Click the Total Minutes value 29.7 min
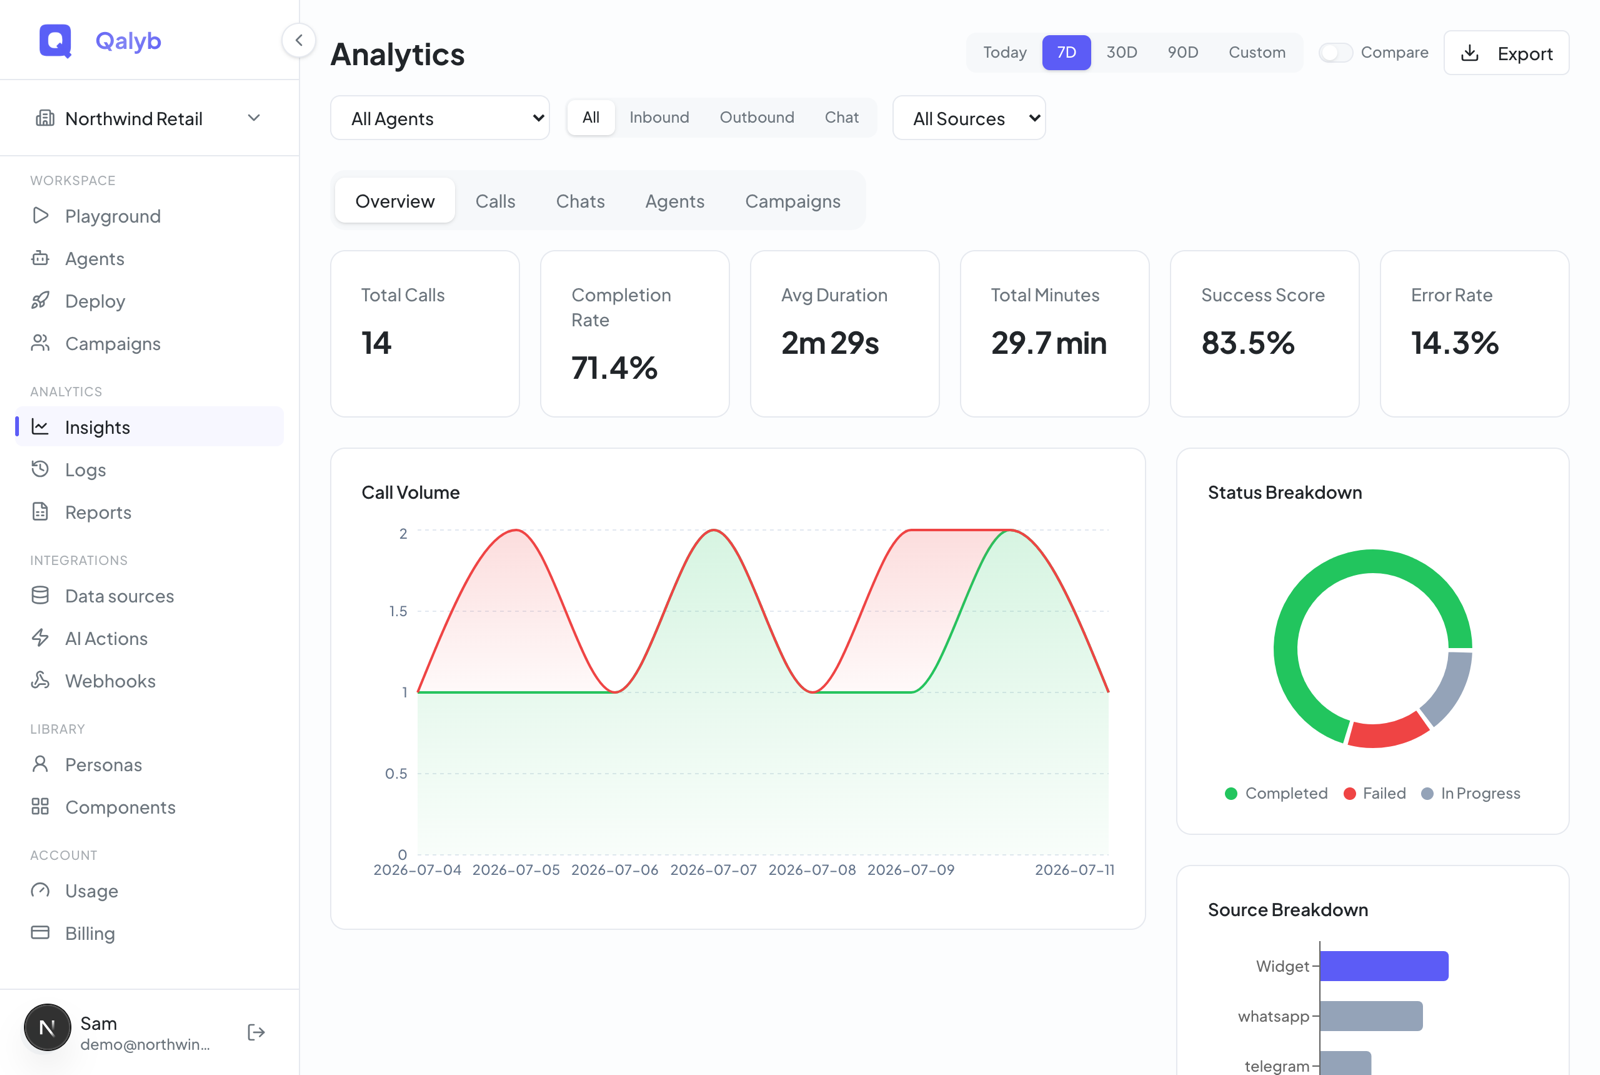 point(1048,343)
